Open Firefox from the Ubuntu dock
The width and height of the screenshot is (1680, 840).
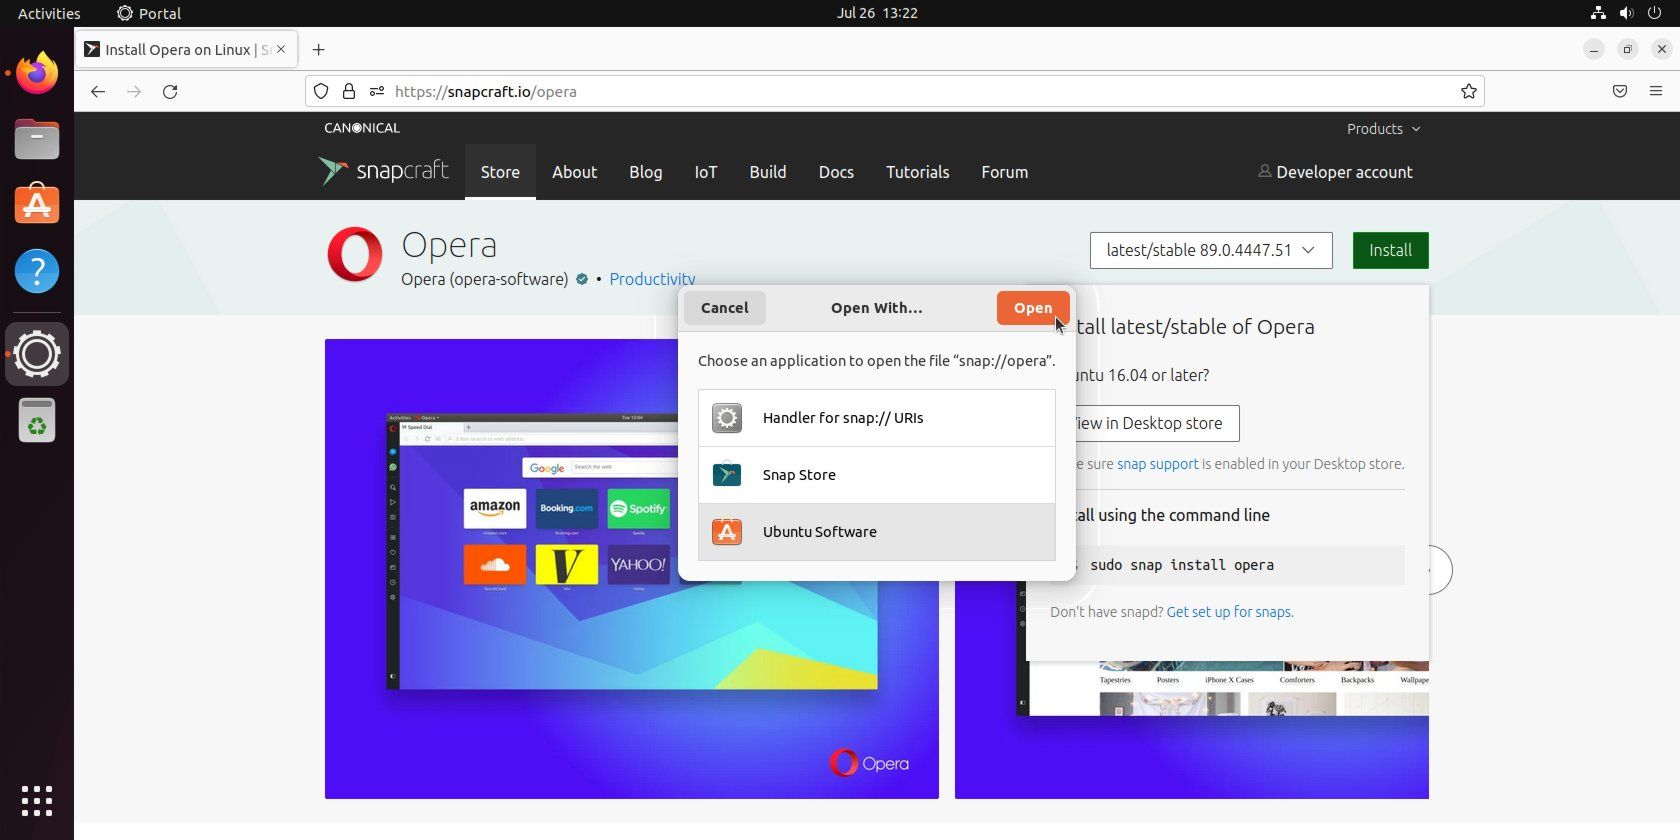[37, 73]
